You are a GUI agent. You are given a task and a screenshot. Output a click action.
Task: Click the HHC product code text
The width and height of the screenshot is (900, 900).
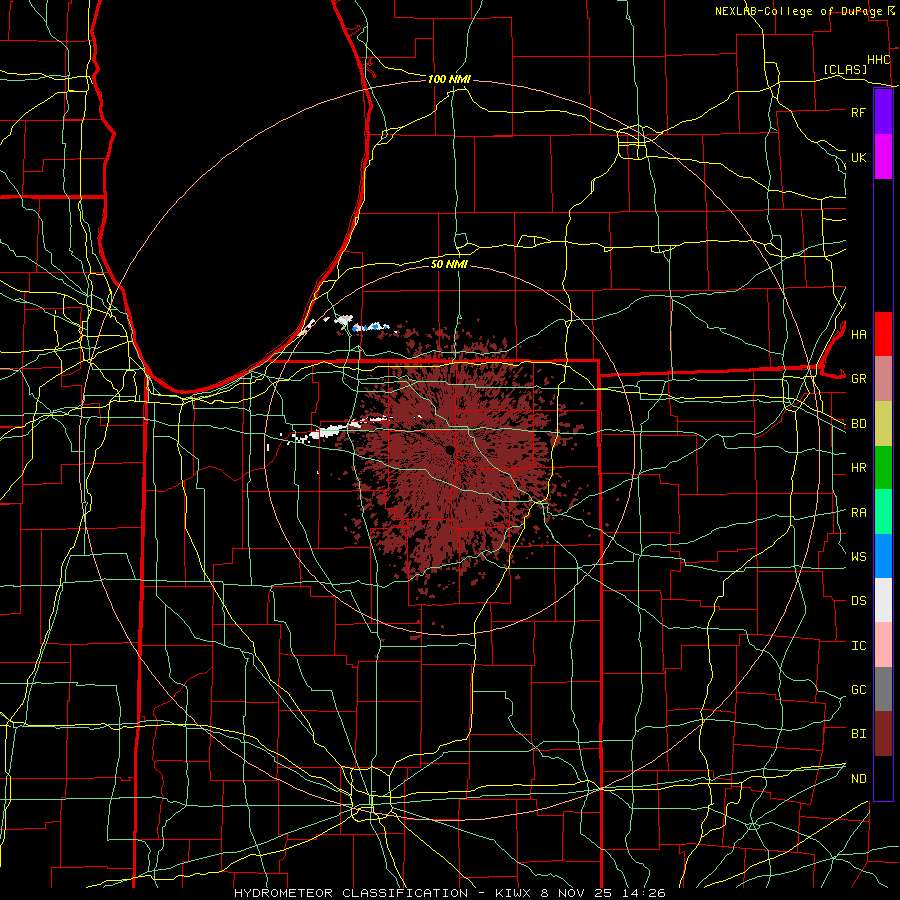(878, 60)
